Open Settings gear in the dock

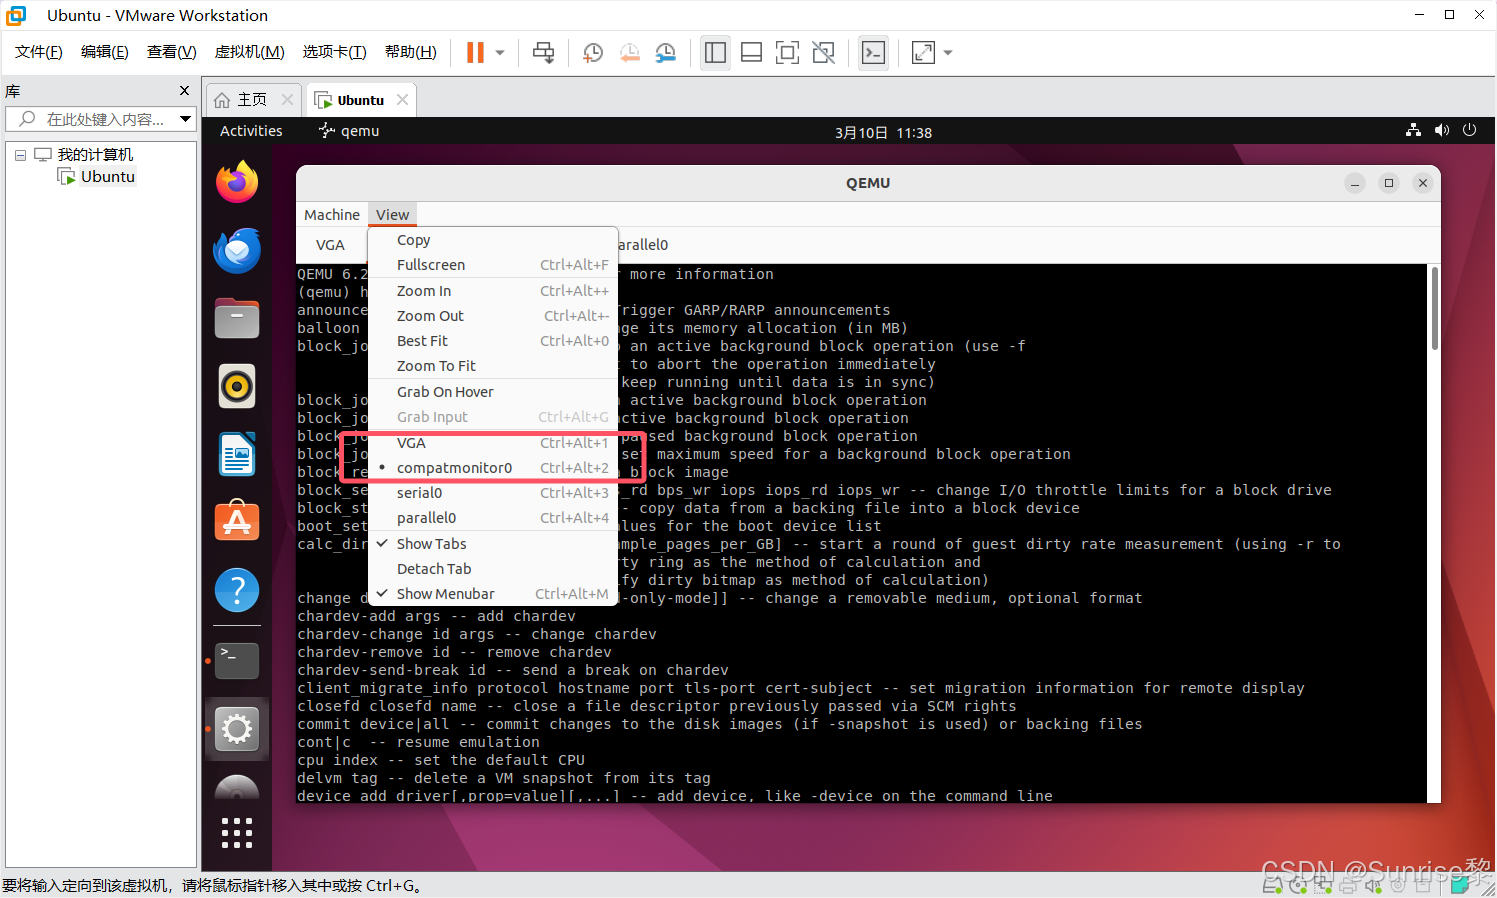click(x=237, y=729)
